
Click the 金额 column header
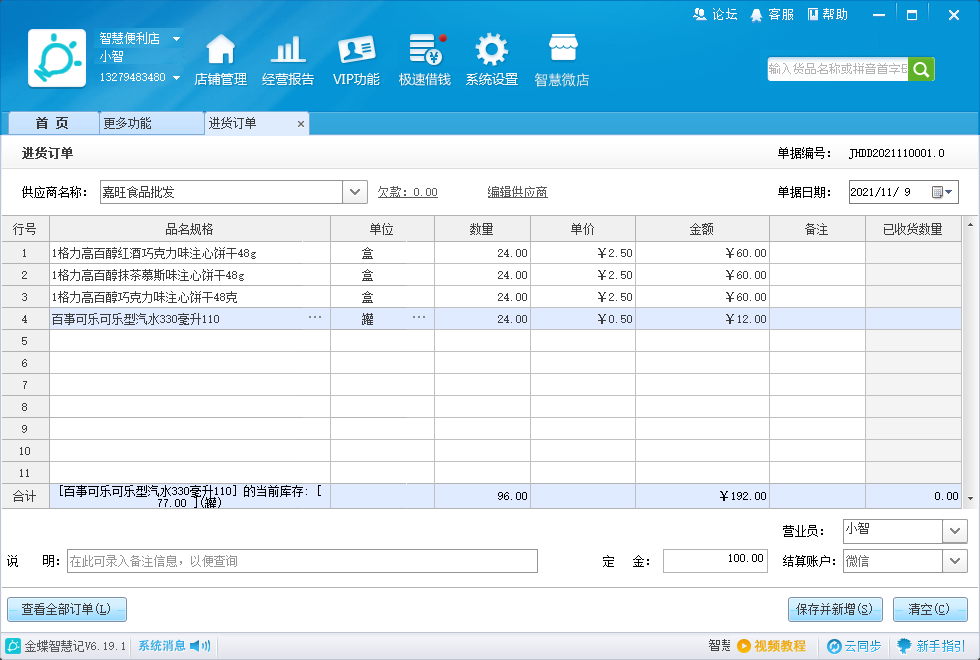click(702, 229)
